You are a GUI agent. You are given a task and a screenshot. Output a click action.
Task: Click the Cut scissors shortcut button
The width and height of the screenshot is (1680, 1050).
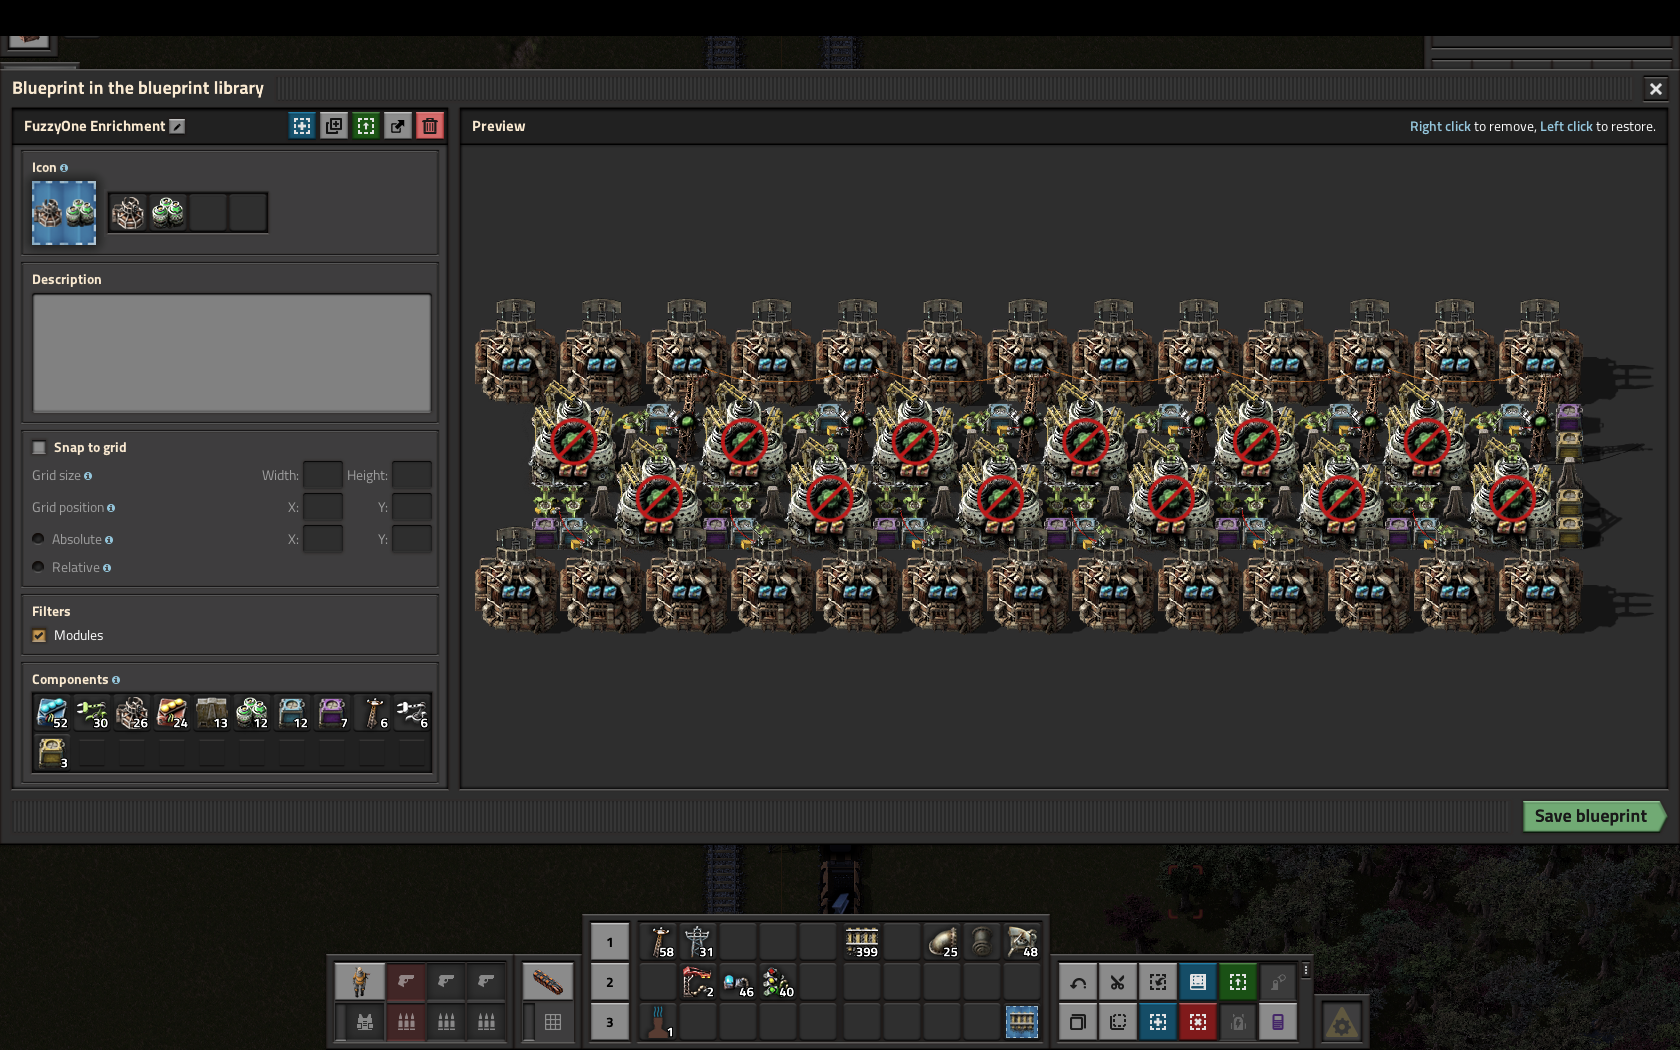tap(1118, 982)
